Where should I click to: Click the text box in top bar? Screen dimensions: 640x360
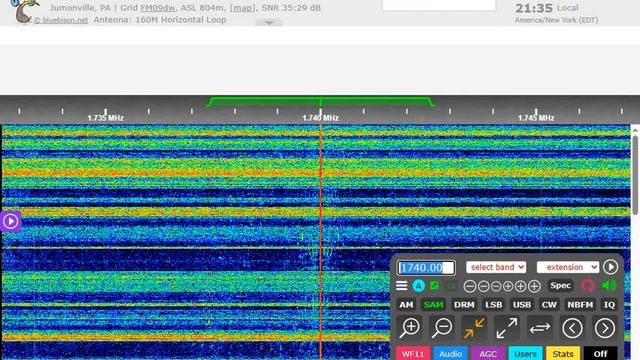439,5
